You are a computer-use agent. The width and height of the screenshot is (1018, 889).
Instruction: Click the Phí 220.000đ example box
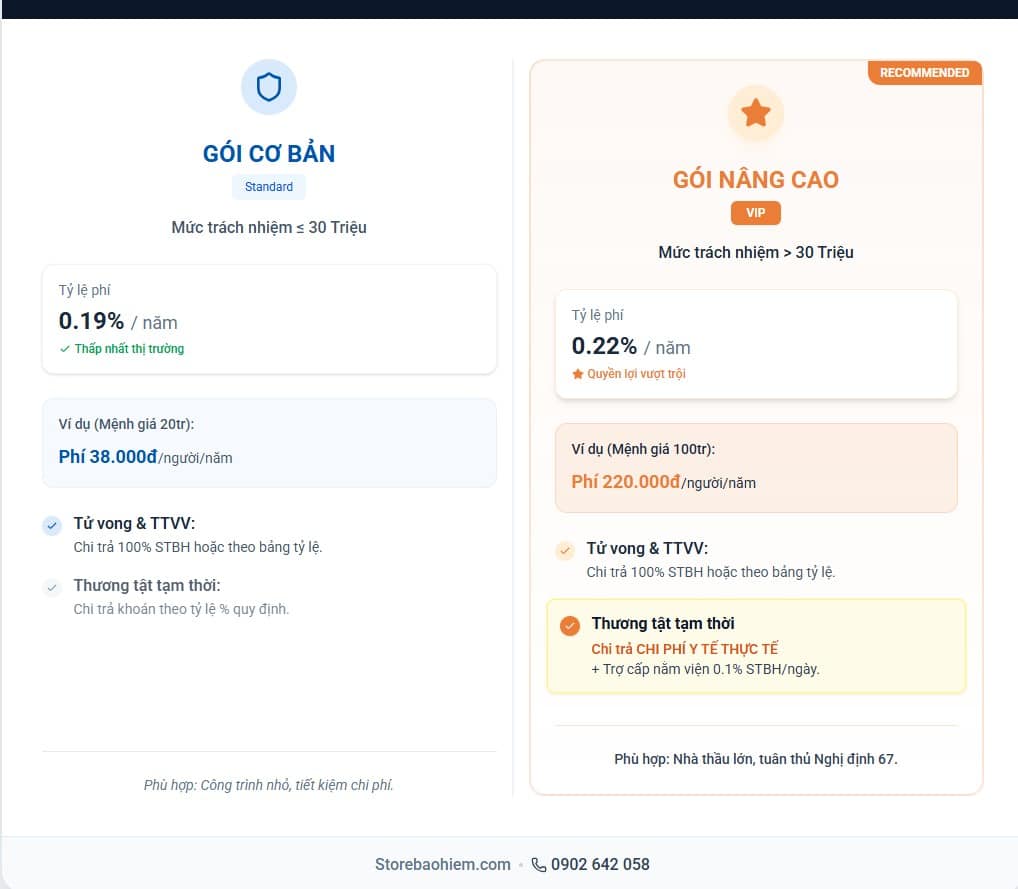tap(755, 468)
